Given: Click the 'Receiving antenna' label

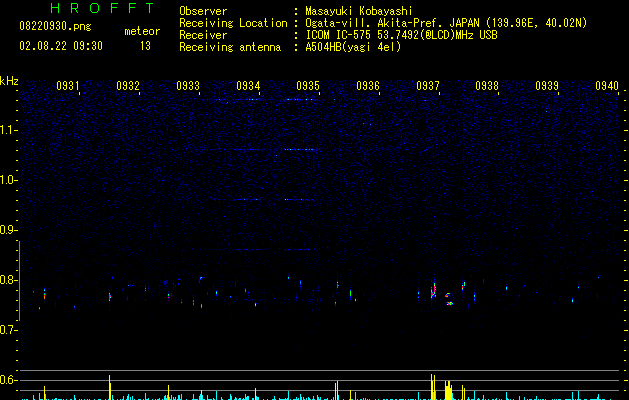Looking at the screenshot, I should click(230, 47).
